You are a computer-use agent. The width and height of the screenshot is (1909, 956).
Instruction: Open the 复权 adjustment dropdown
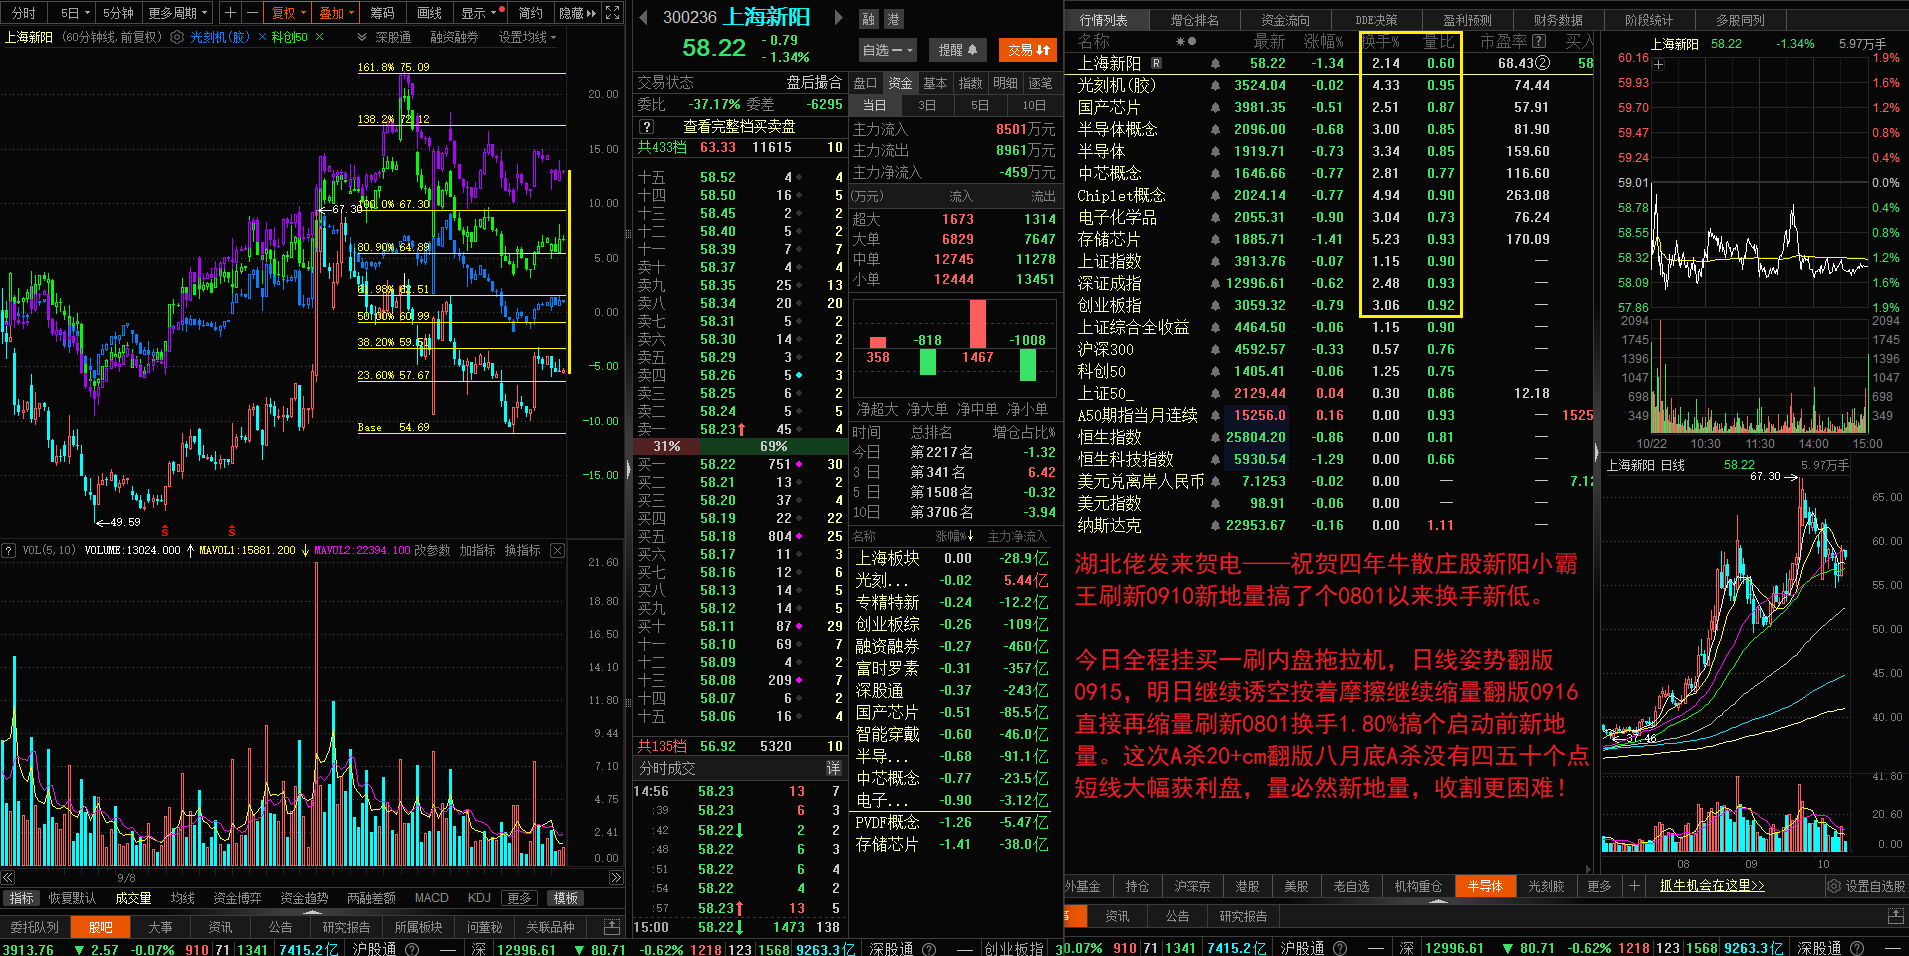pyautogui.click(x=289, y=13)
